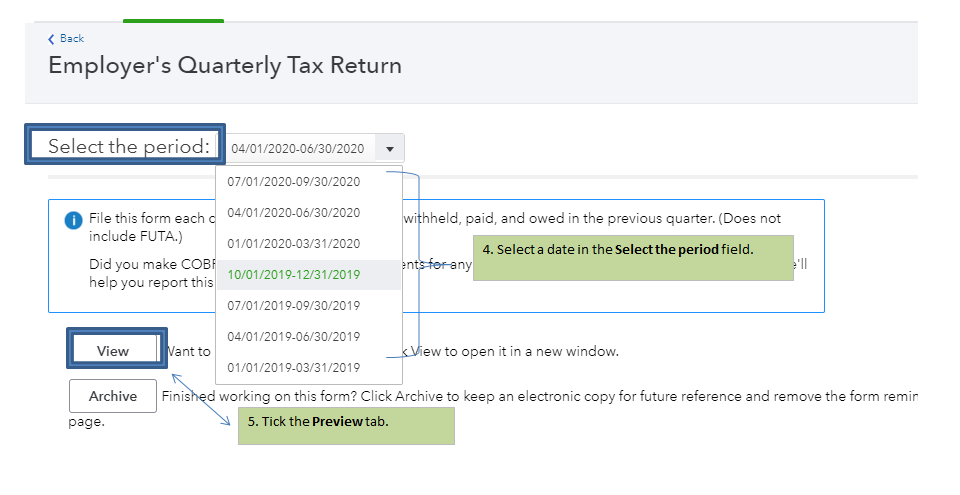960x495 pixels.
Task: Click the Back chevron link
Action: (x=66, y=38)
